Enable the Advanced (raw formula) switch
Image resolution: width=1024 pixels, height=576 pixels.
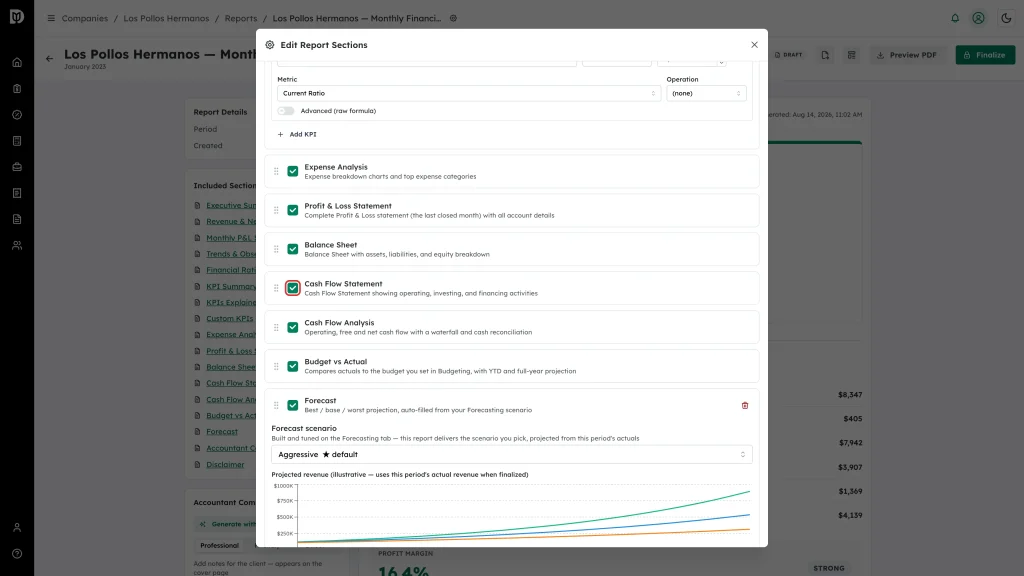click(x=285, y=111)
